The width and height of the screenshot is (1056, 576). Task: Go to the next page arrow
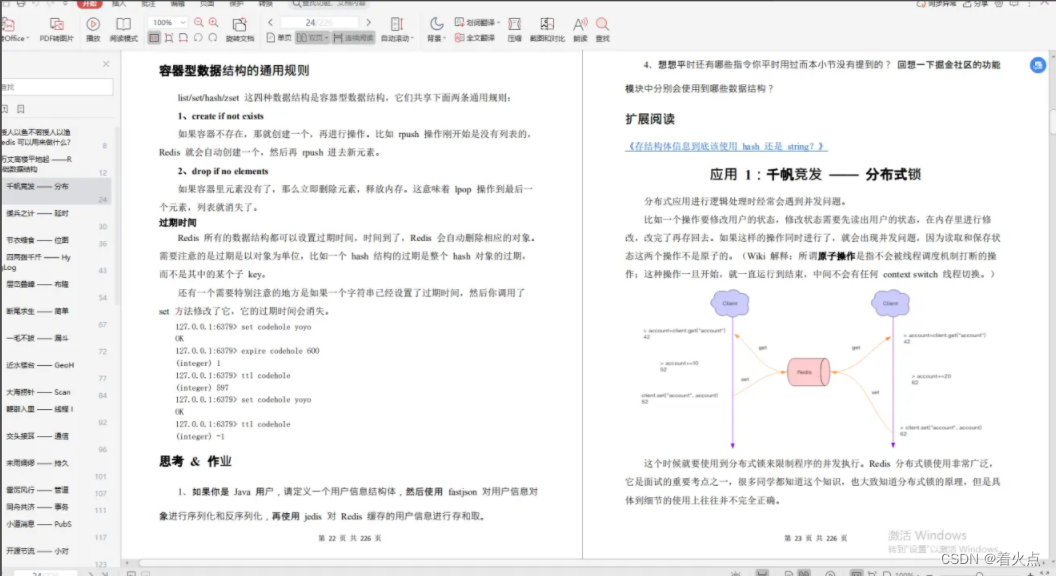click(x=368, y=22)
